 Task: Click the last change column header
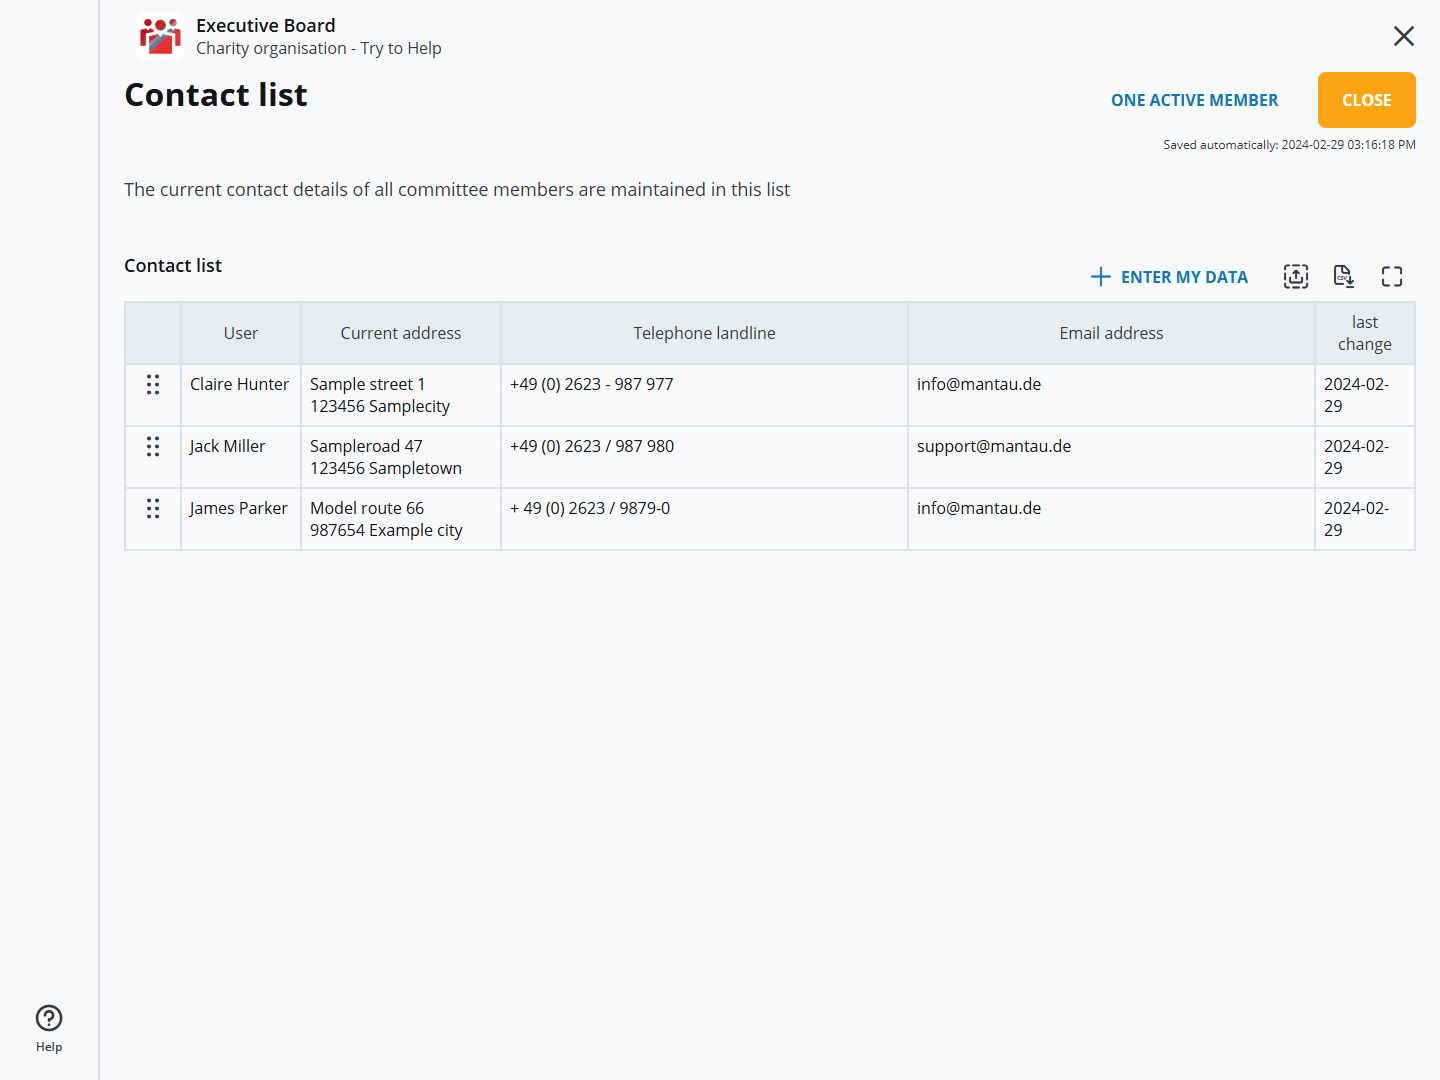[1364, 333]
